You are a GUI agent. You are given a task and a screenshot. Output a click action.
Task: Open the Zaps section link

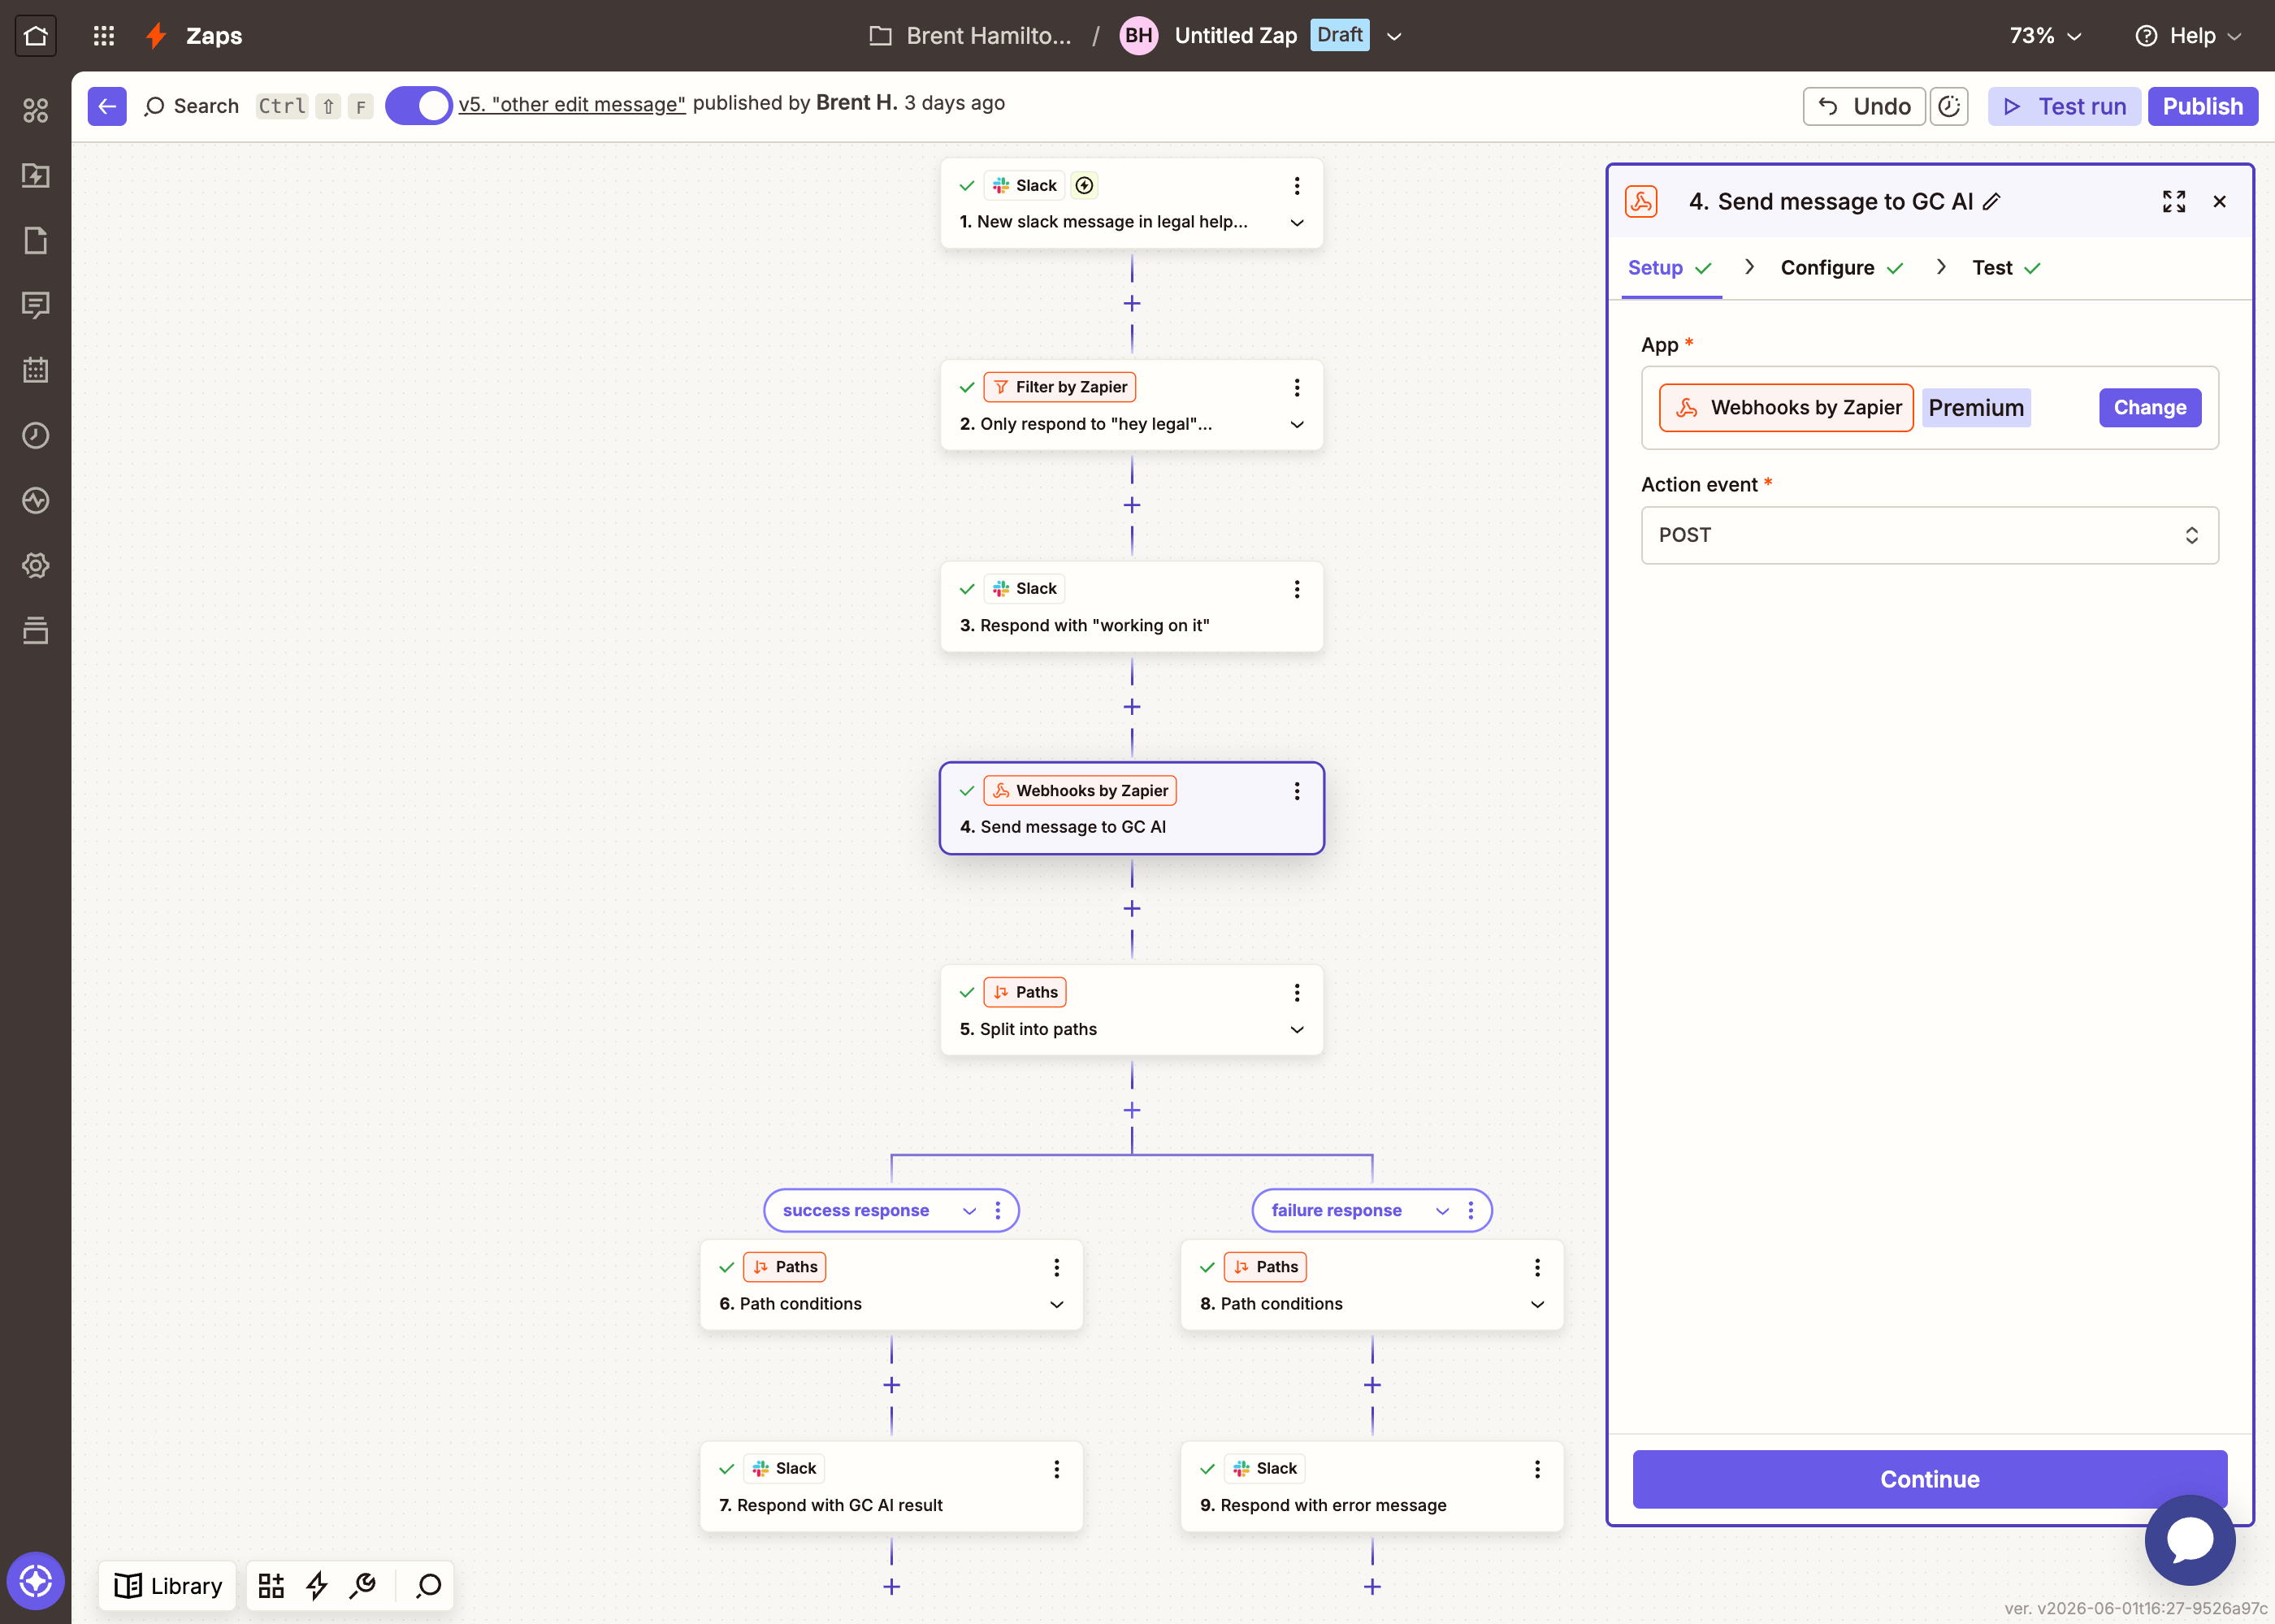[214, 36]
